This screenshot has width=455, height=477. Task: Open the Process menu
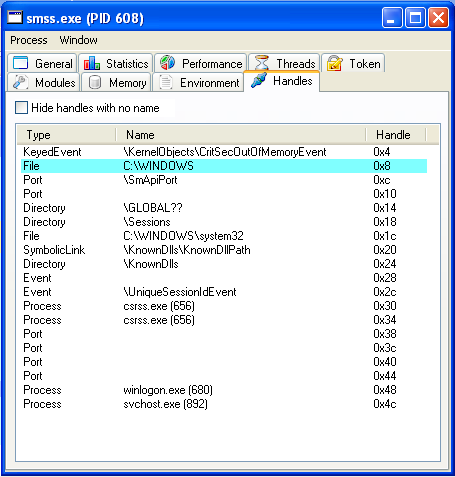pos(29,40)
